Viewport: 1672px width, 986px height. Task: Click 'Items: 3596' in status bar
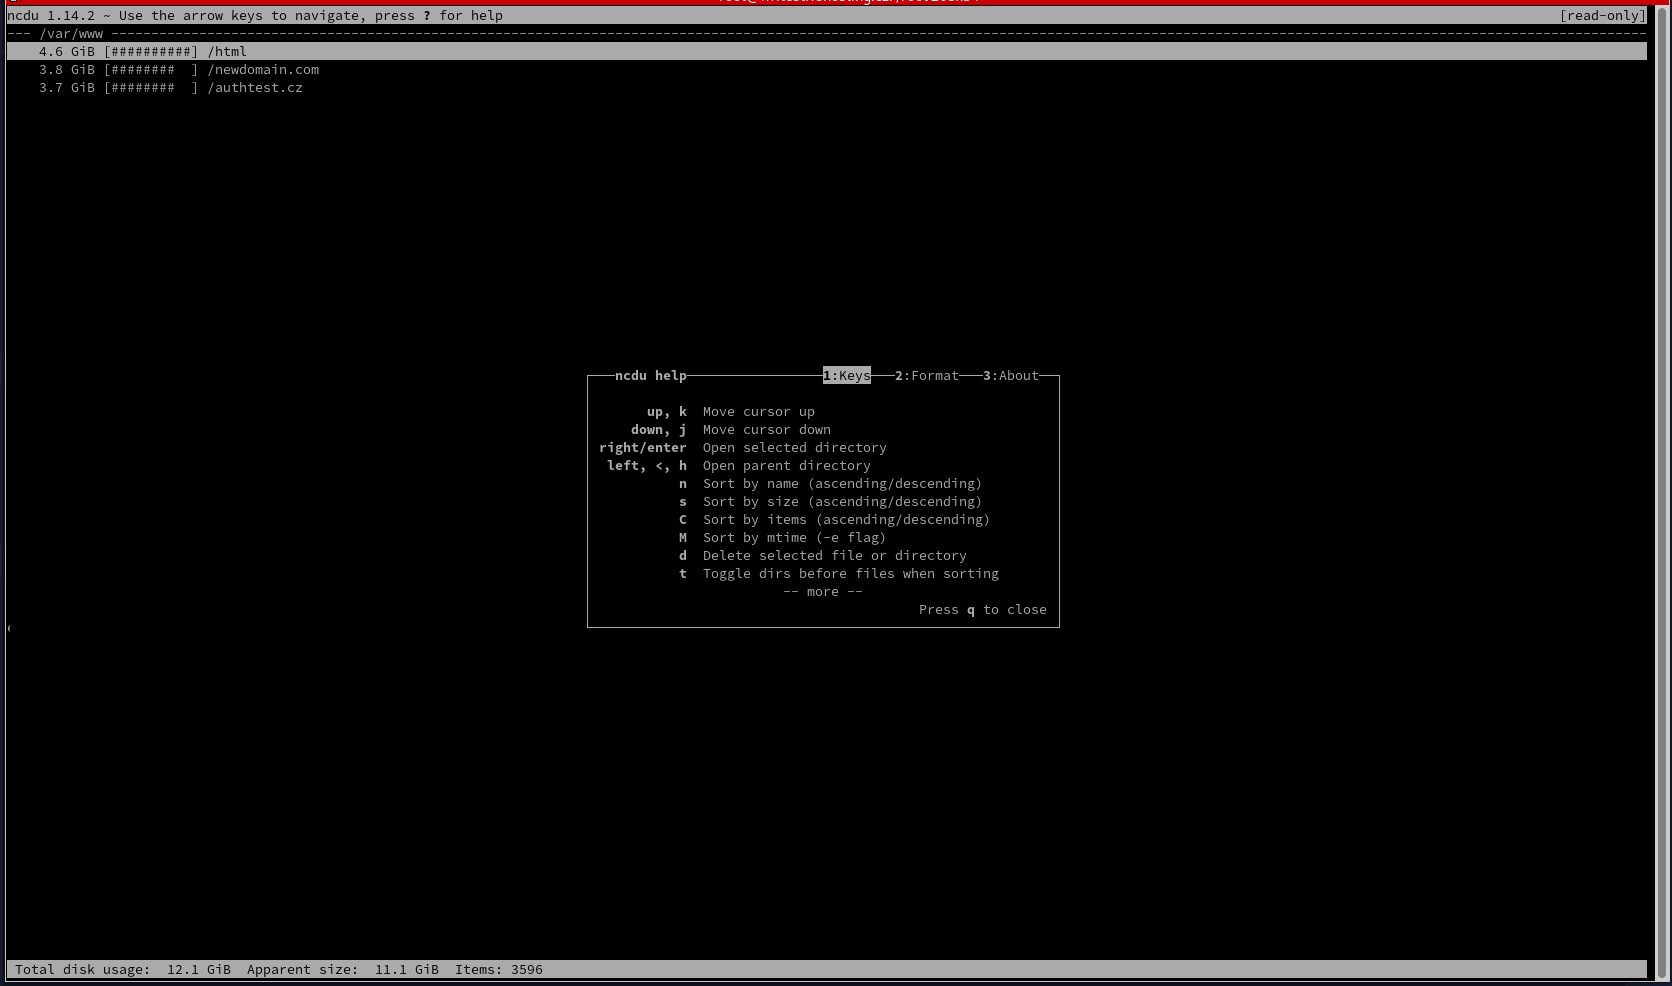coord(499,969)
